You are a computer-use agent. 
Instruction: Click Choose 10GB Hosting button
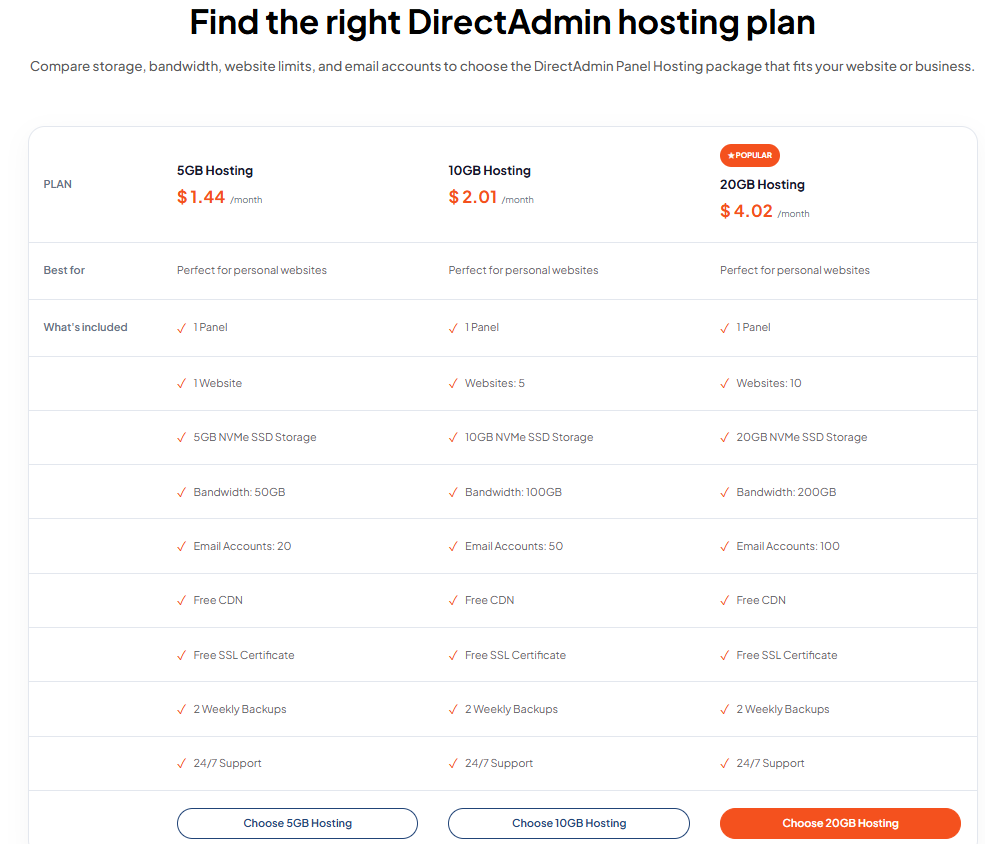coord(569,823)
